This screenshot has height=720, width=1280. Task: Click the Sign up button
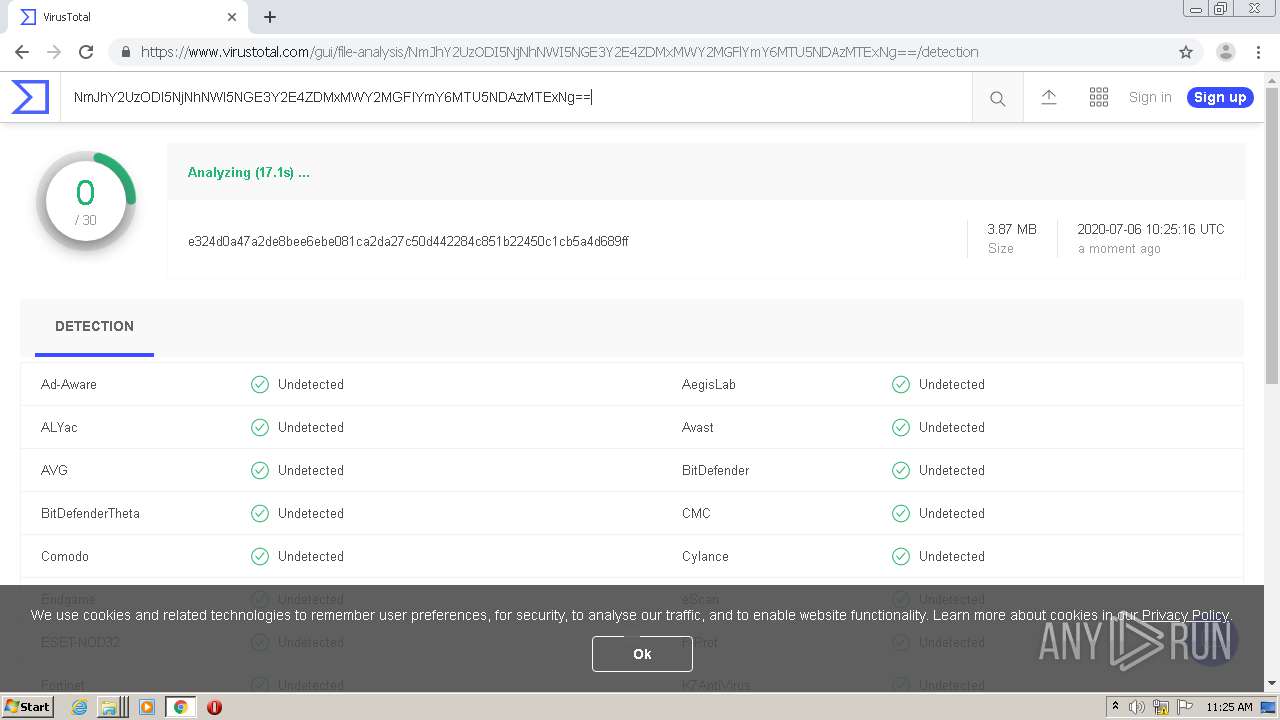point(1220,97)
